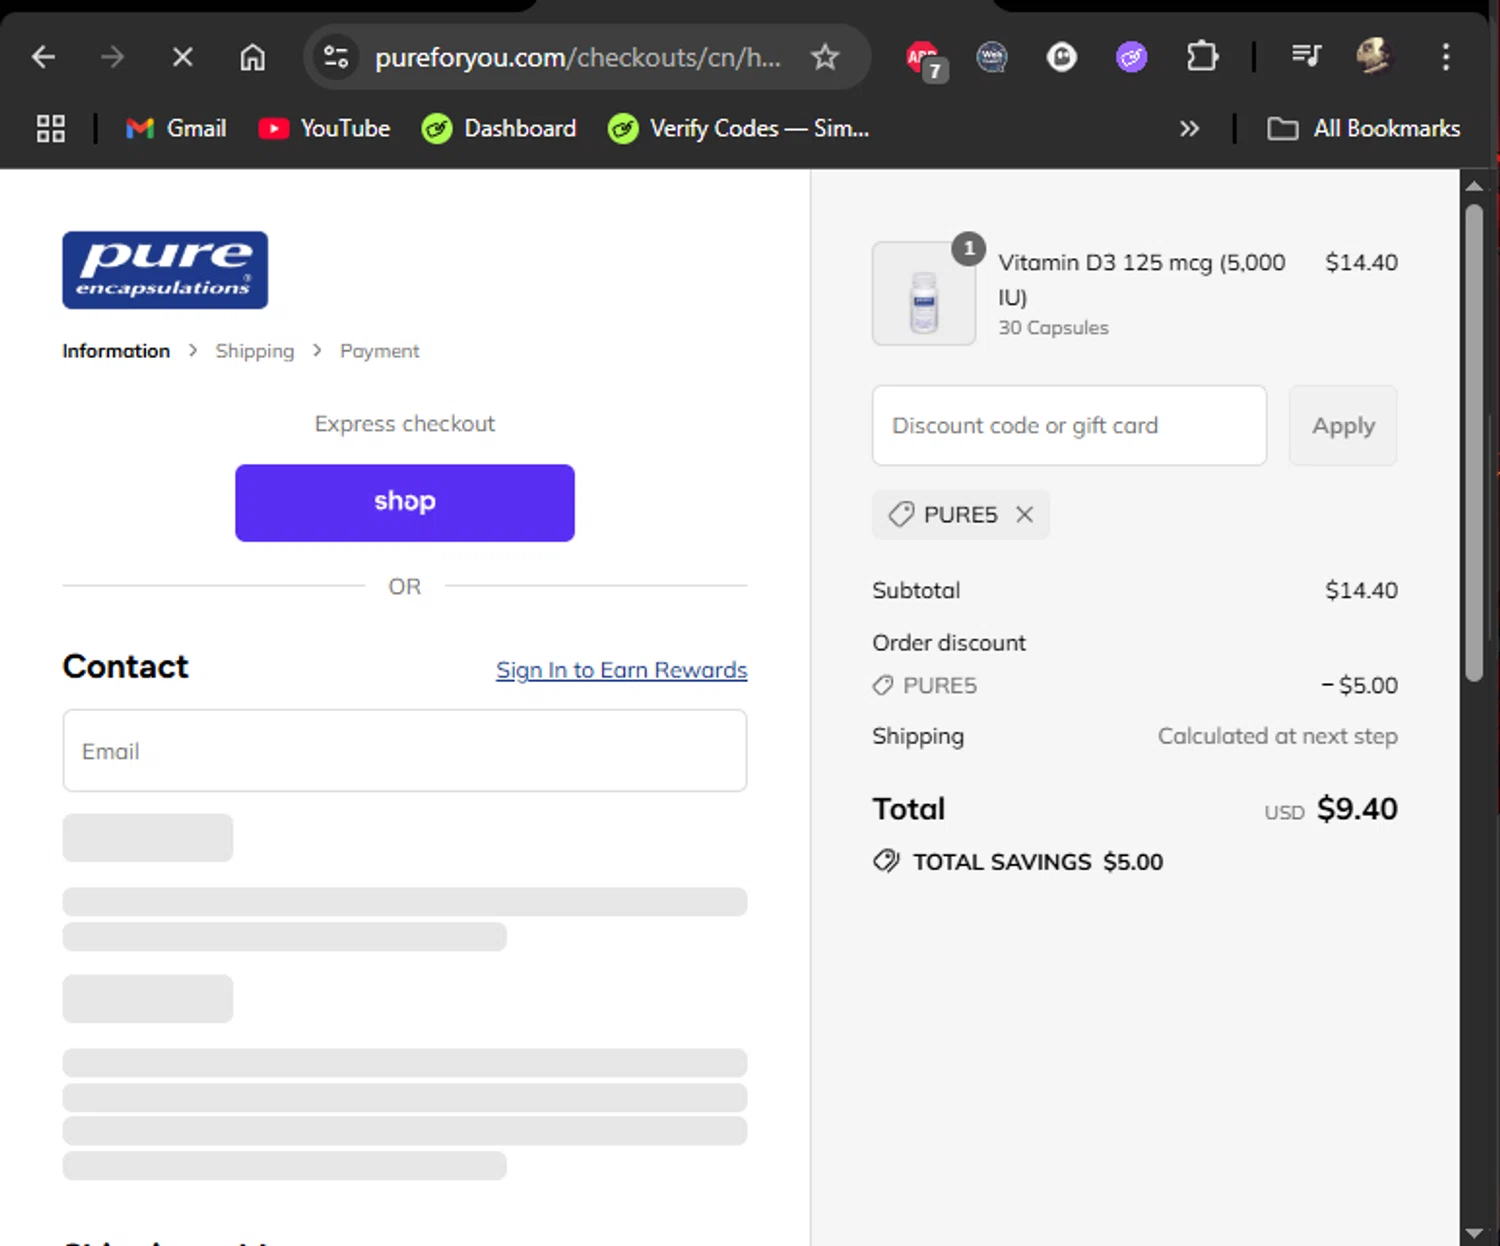Click the PURE5 tag icon in chip
Viewport: 1500px width, 1246px height.
(901, 514)
